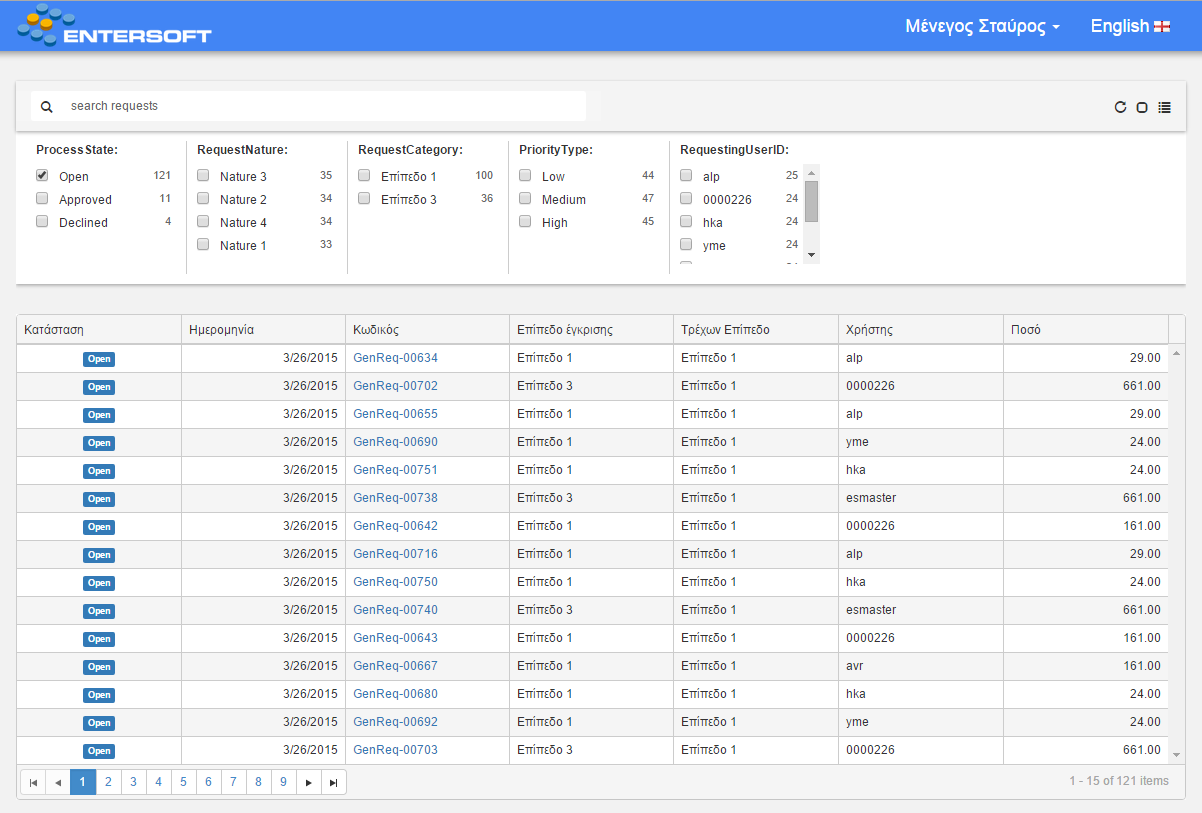Enable the Approved process state filter
This screenshot has width=1202, height=813.
click(42, 198)
